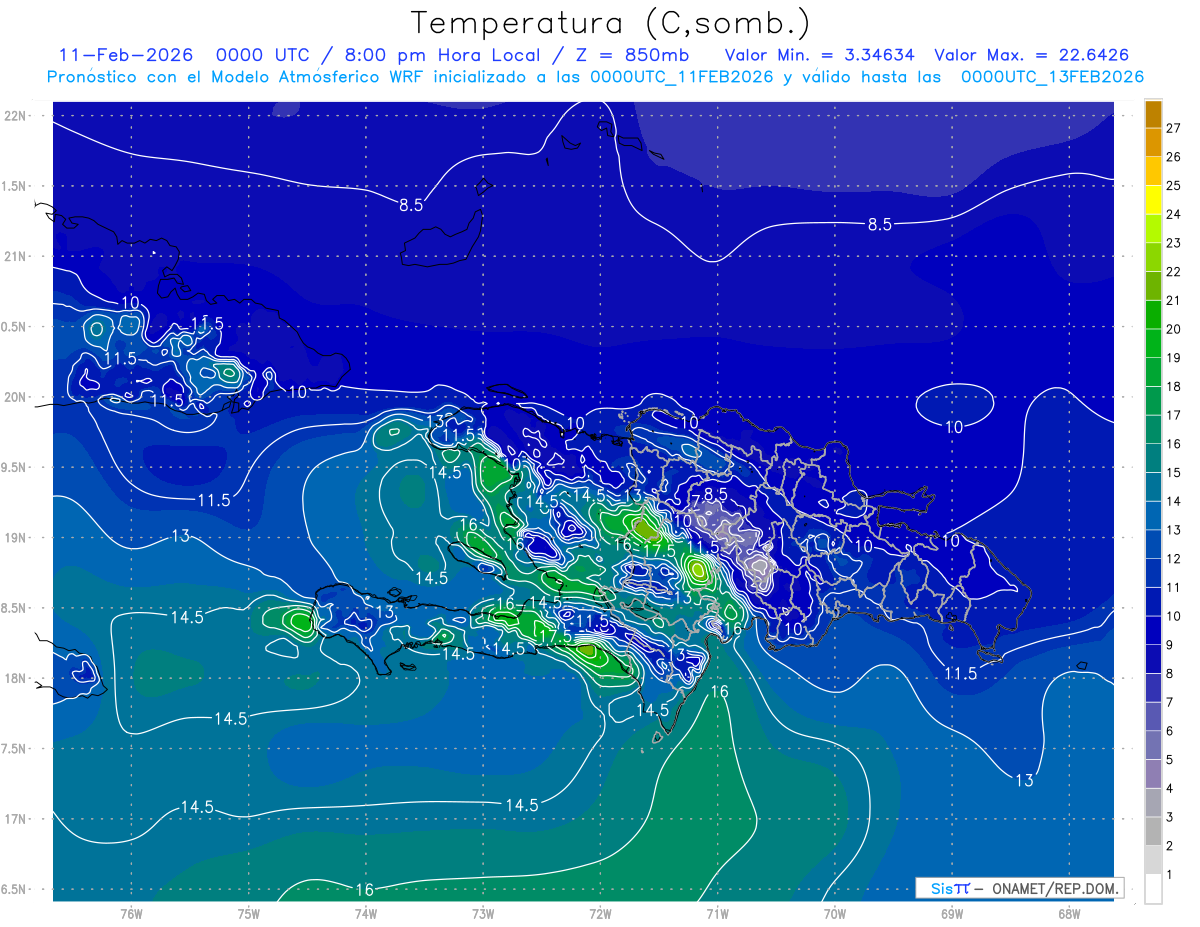
Task: Click the lavender swatch between 4 and 5
Action: click(1153, 774)
